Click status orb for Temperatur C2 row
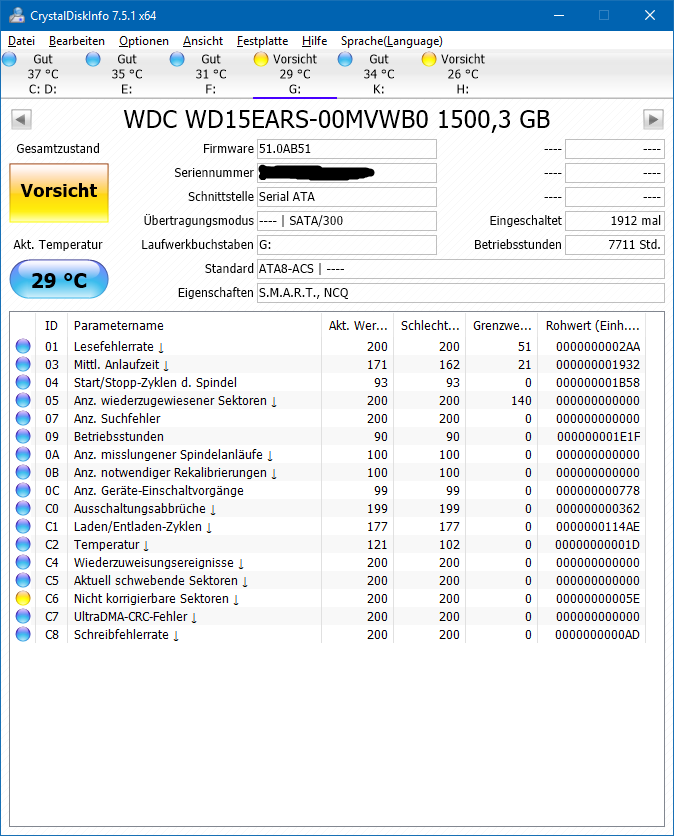674x836 pixels. click(23, 544)
